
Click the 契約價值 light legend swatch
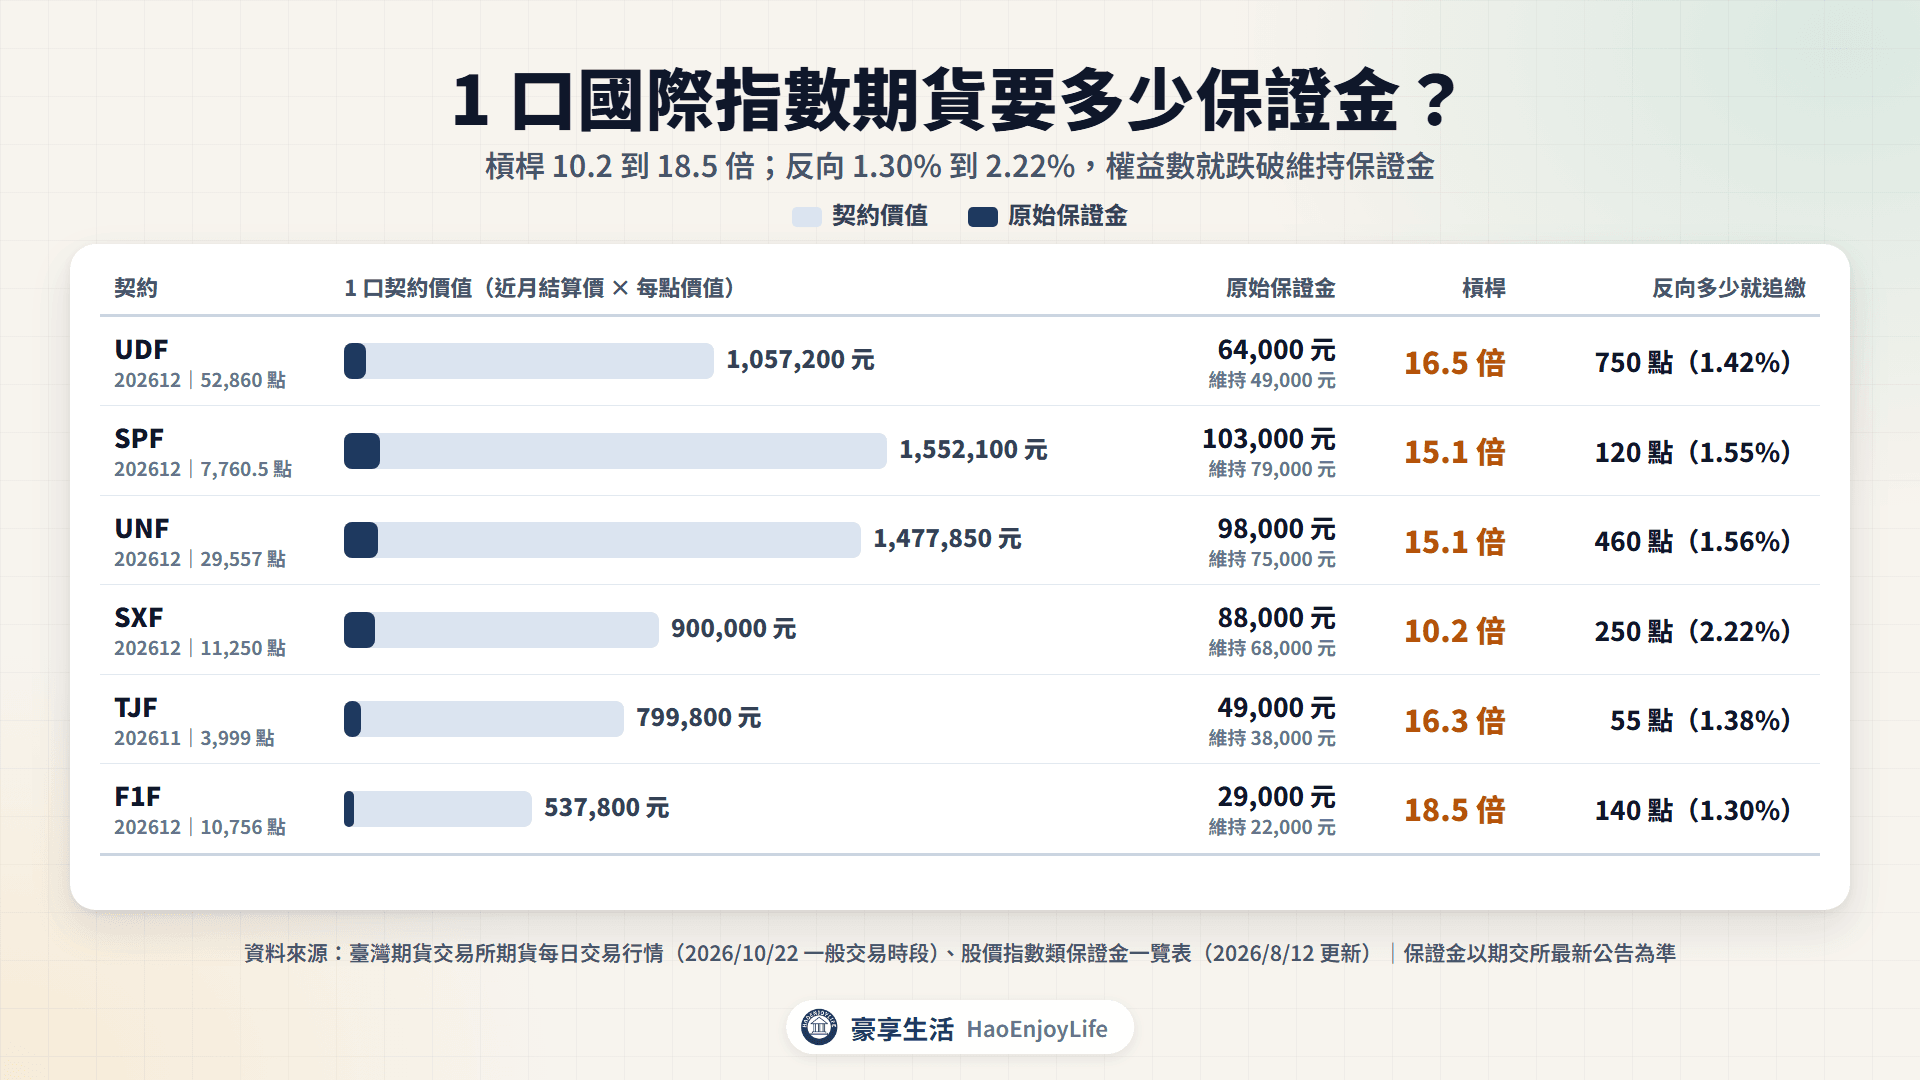[x=806, y=216]
